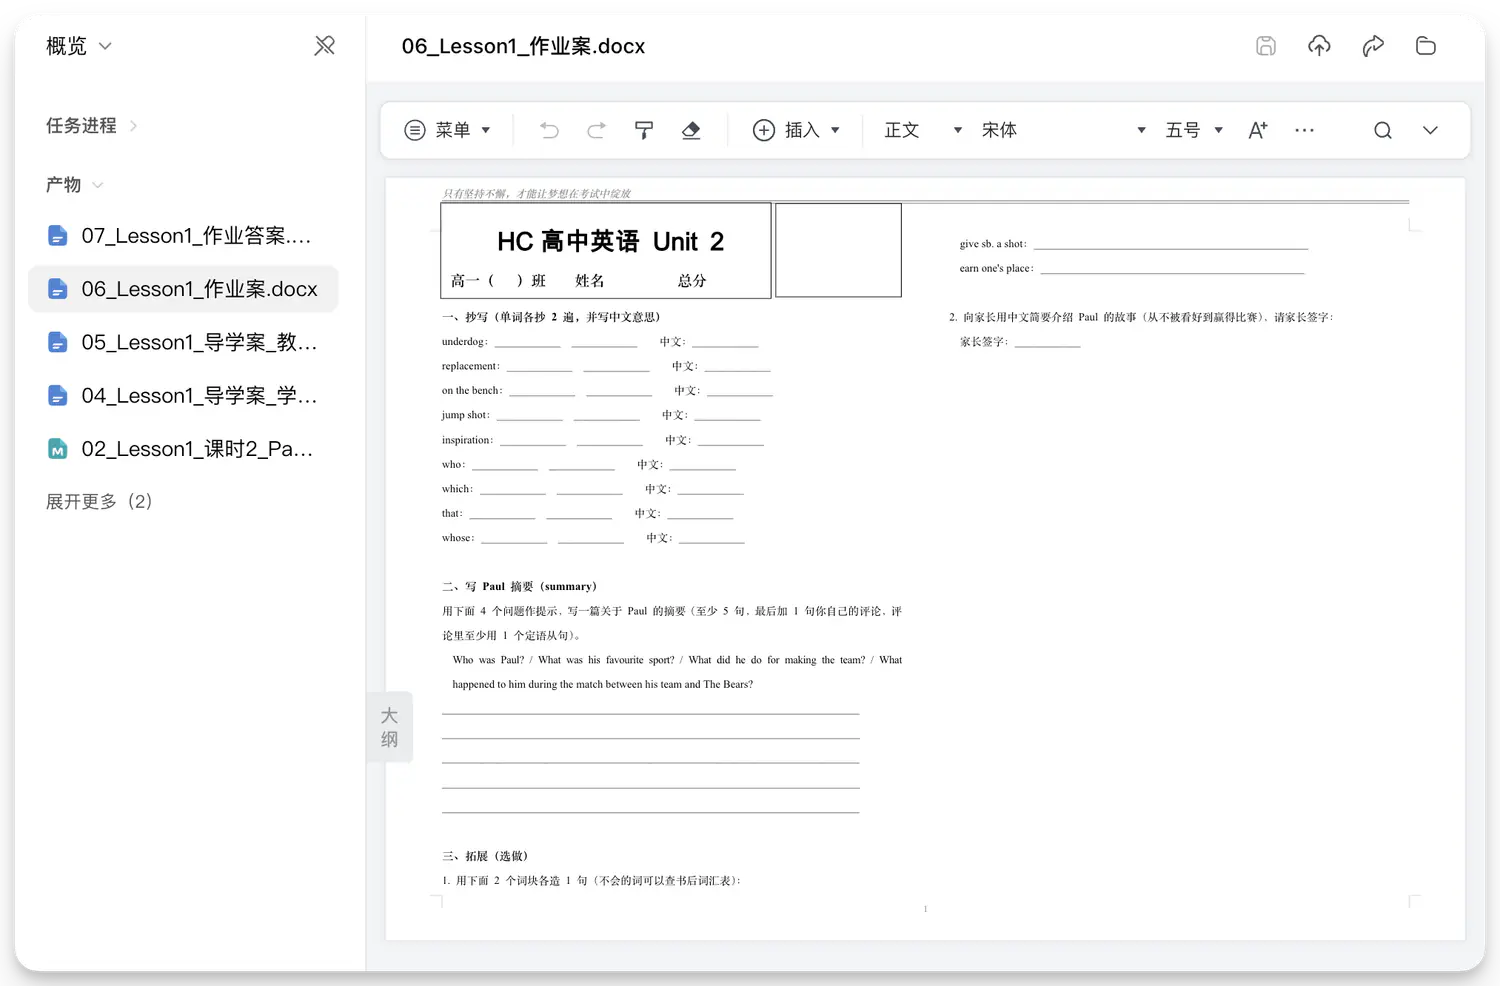1500x986 pixels.
Task: Click the word underdog in document
Action: pos(463,342)
